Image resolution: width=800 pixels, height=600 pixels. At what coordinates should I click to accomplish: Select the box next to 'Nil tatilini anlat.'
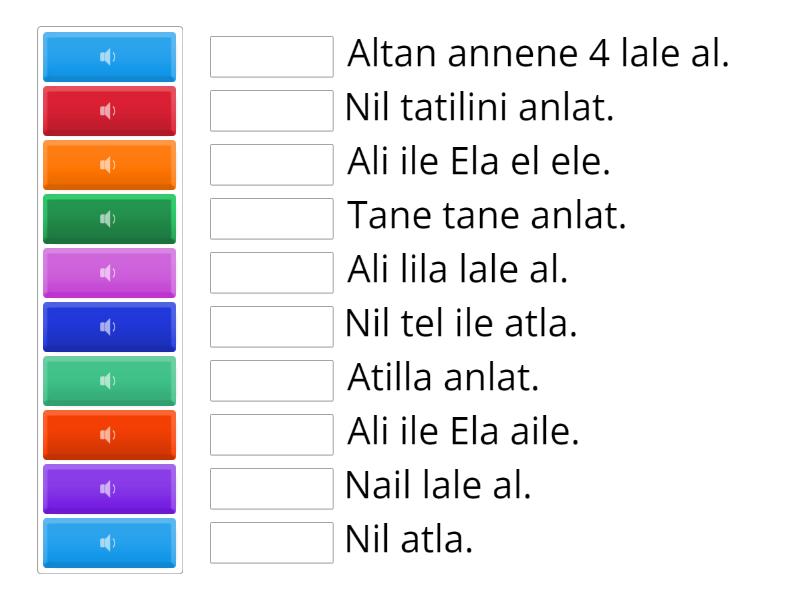272,111
